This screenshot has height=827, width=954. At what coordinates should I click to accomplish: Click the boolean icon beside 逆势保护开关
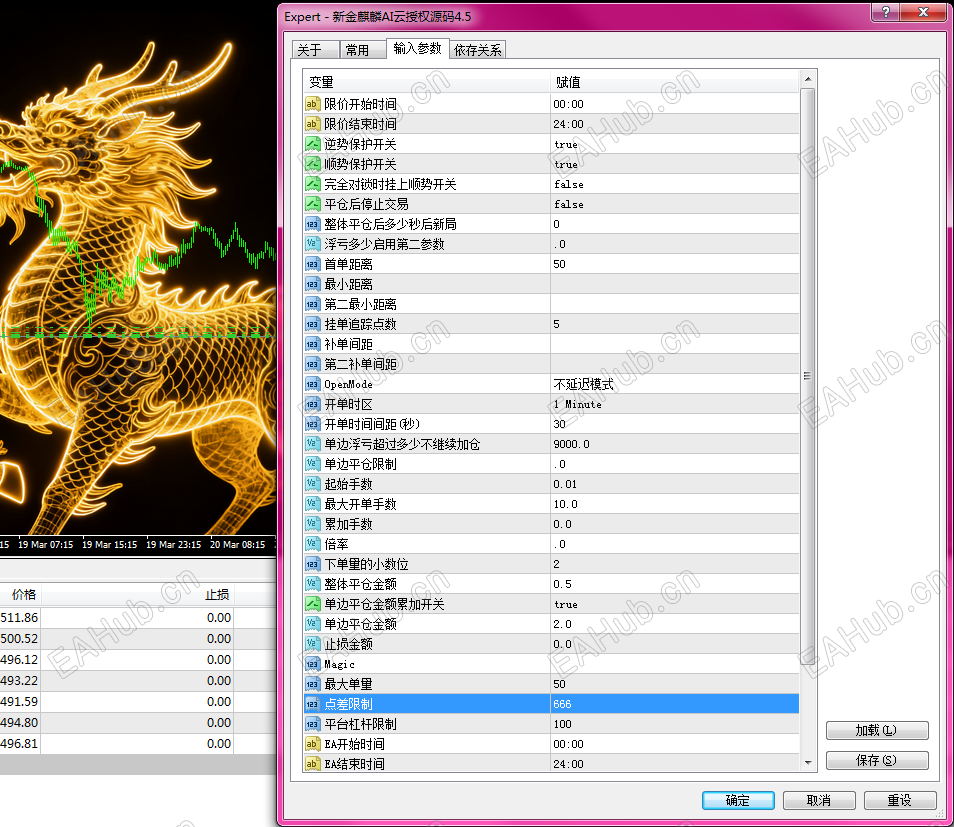[312, 144]
